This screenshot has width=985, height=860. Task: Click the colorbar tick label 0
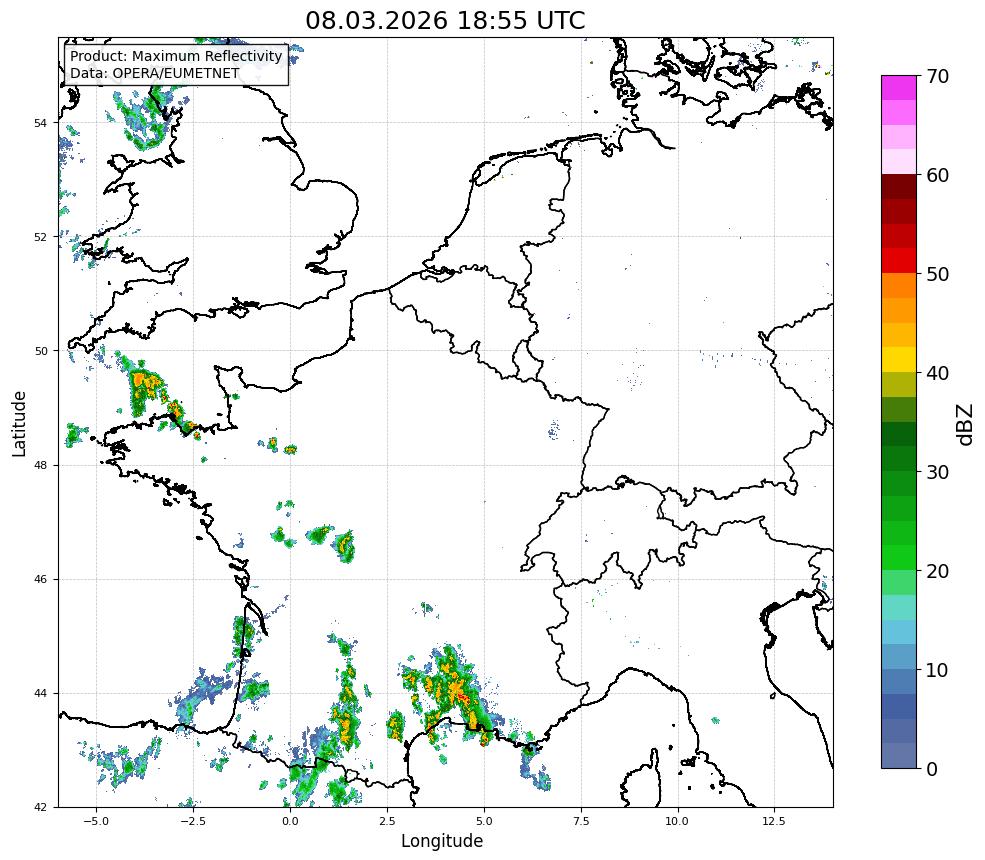click(932, 769)
